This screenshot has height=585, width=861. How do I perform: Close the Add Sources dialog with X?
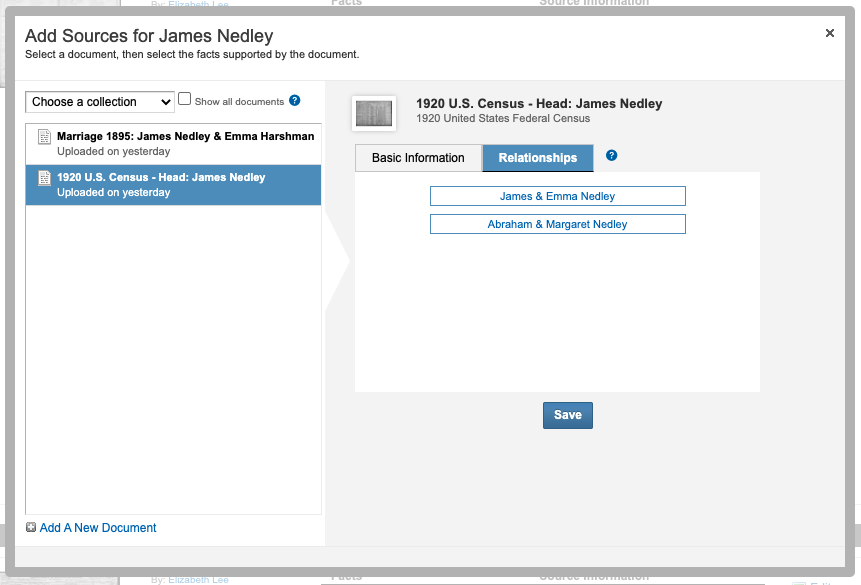tap(829, 33)
